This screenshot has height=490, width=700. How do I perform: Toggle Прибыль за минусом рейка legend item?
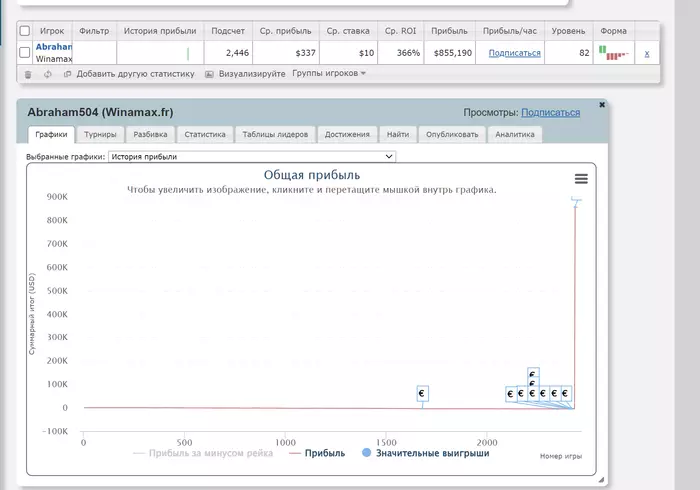(203, 453)
